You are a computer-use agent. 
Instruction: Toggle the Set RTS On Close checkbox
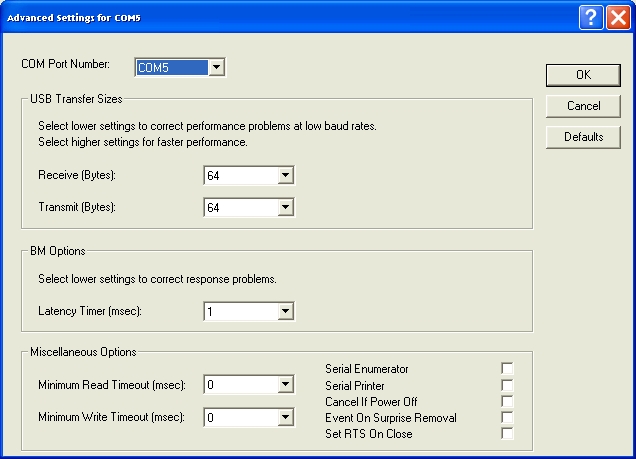coord(507,433)
